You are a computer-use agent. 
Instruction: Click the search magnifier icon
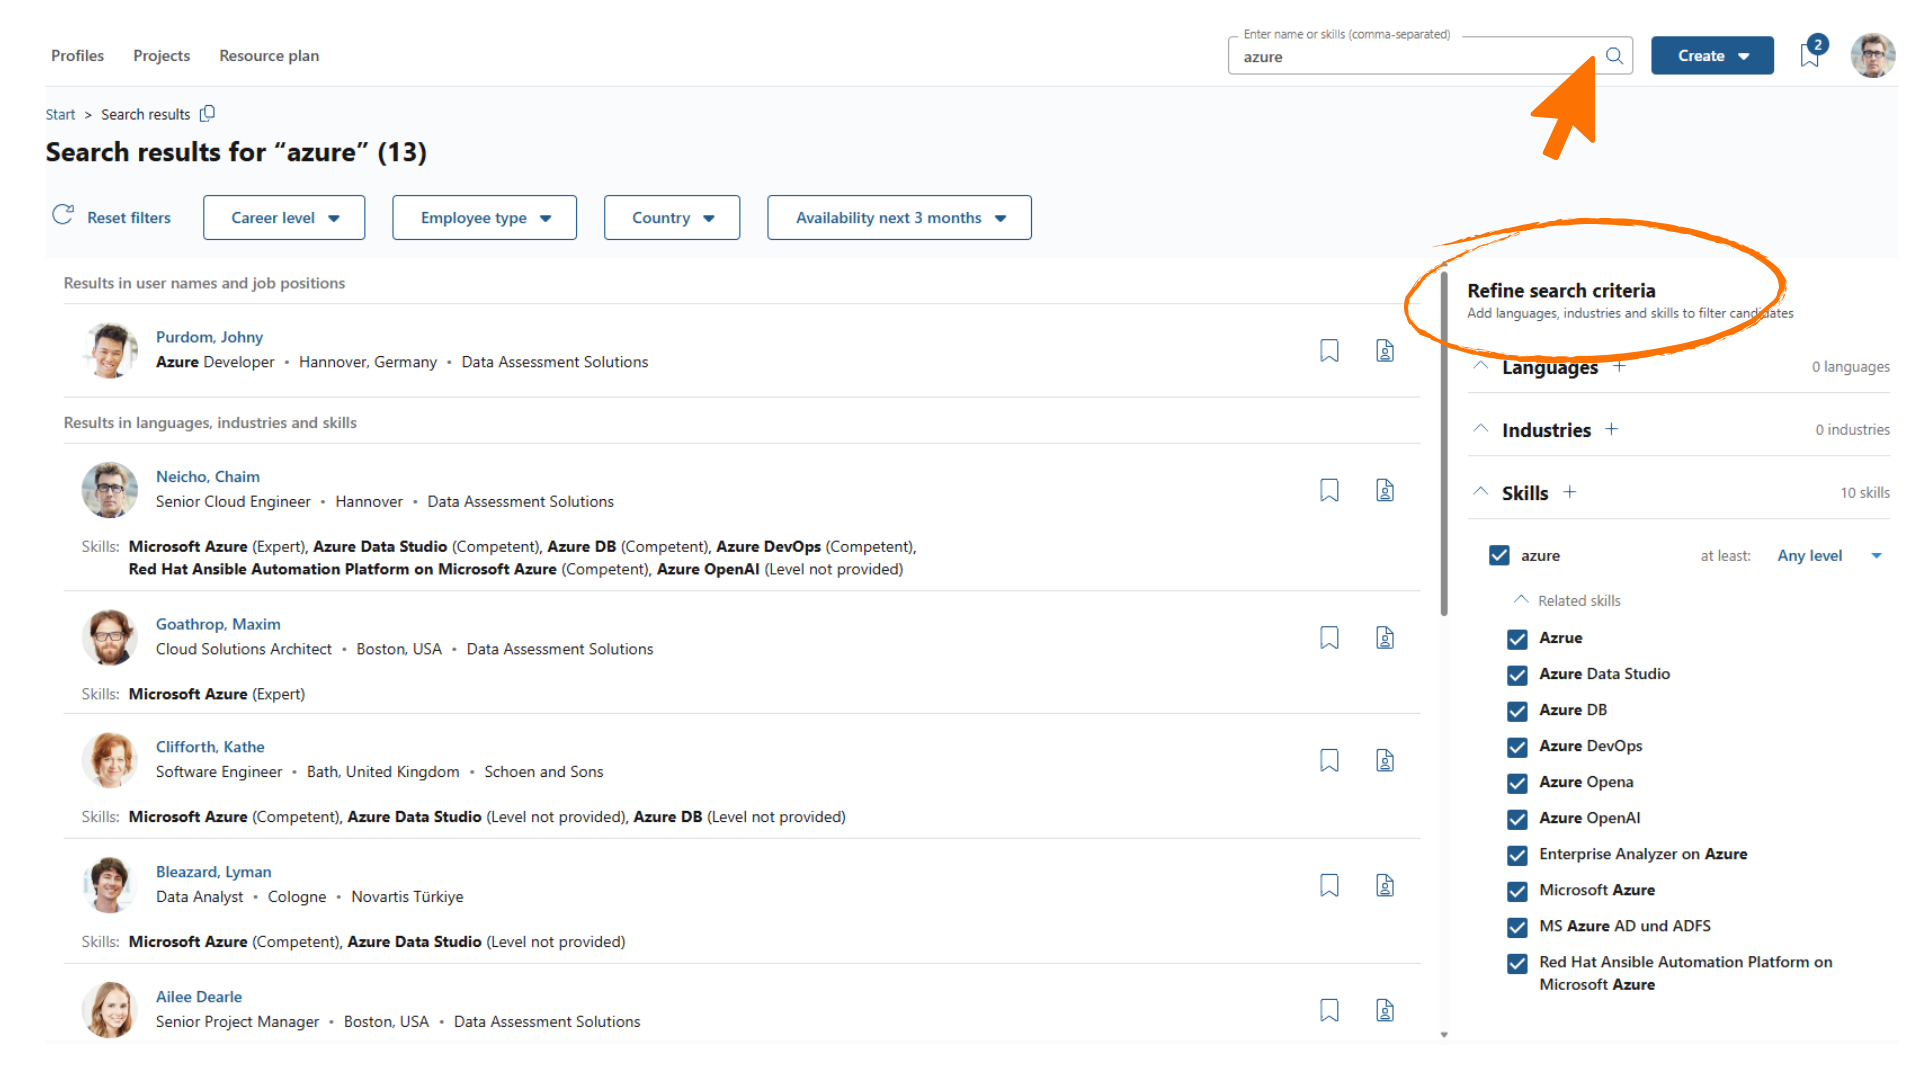pyautogui.click(x=1614, y=56)
